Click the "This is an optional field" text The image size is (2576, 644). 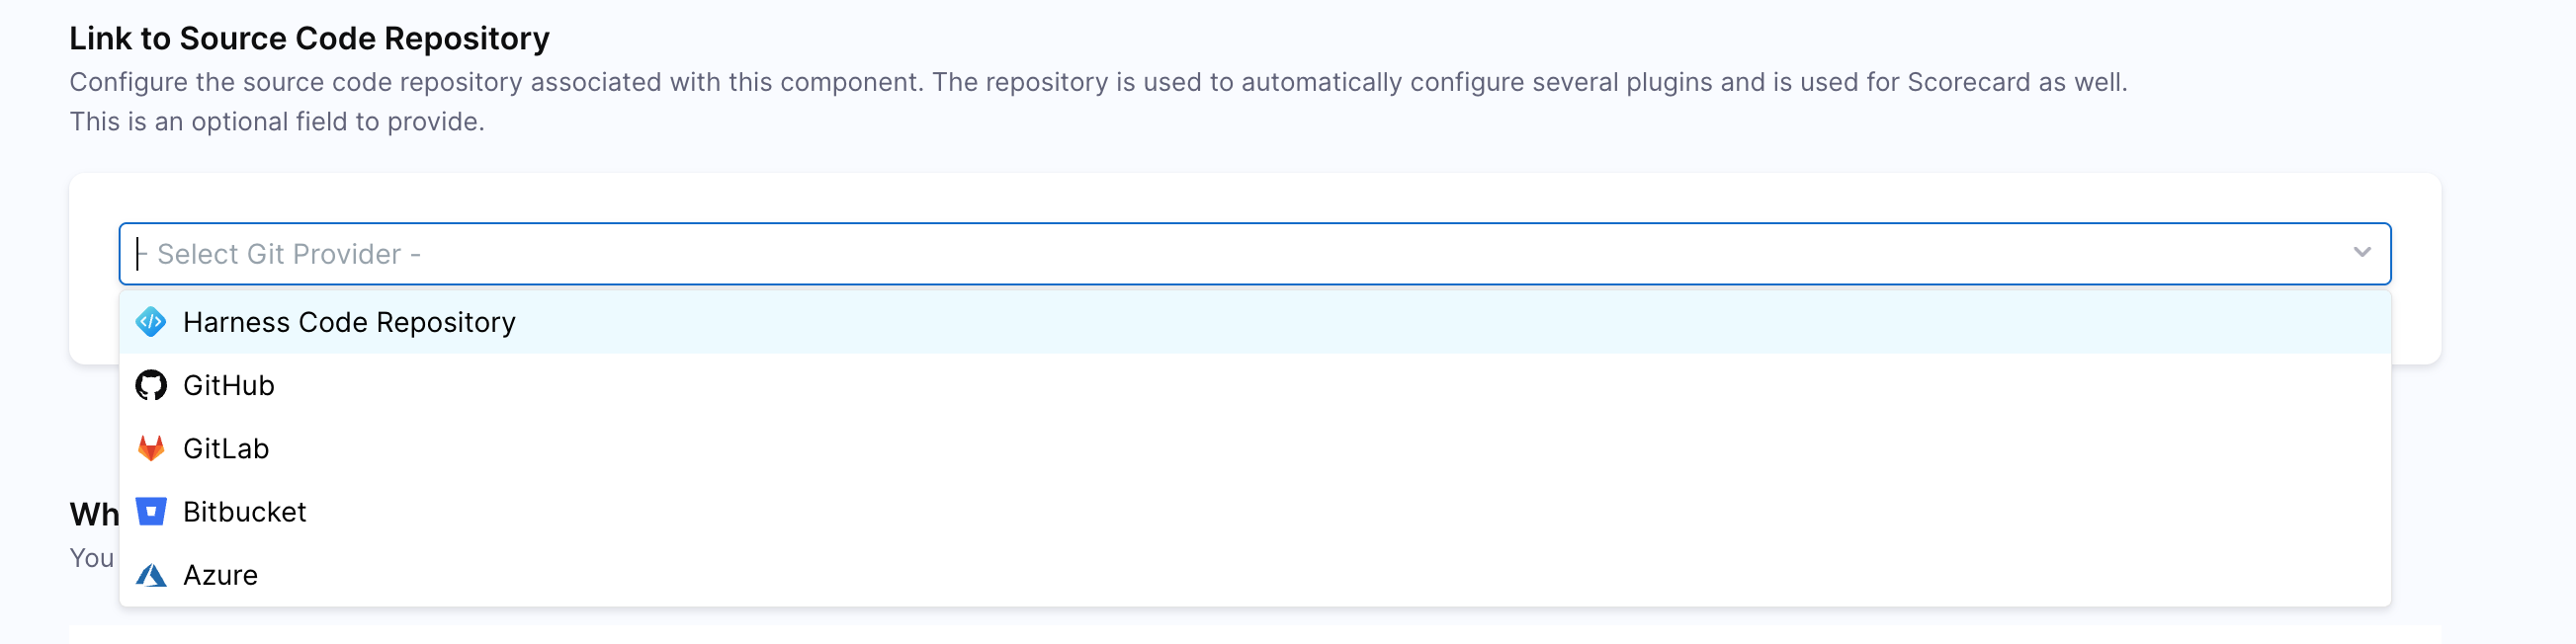276,122
